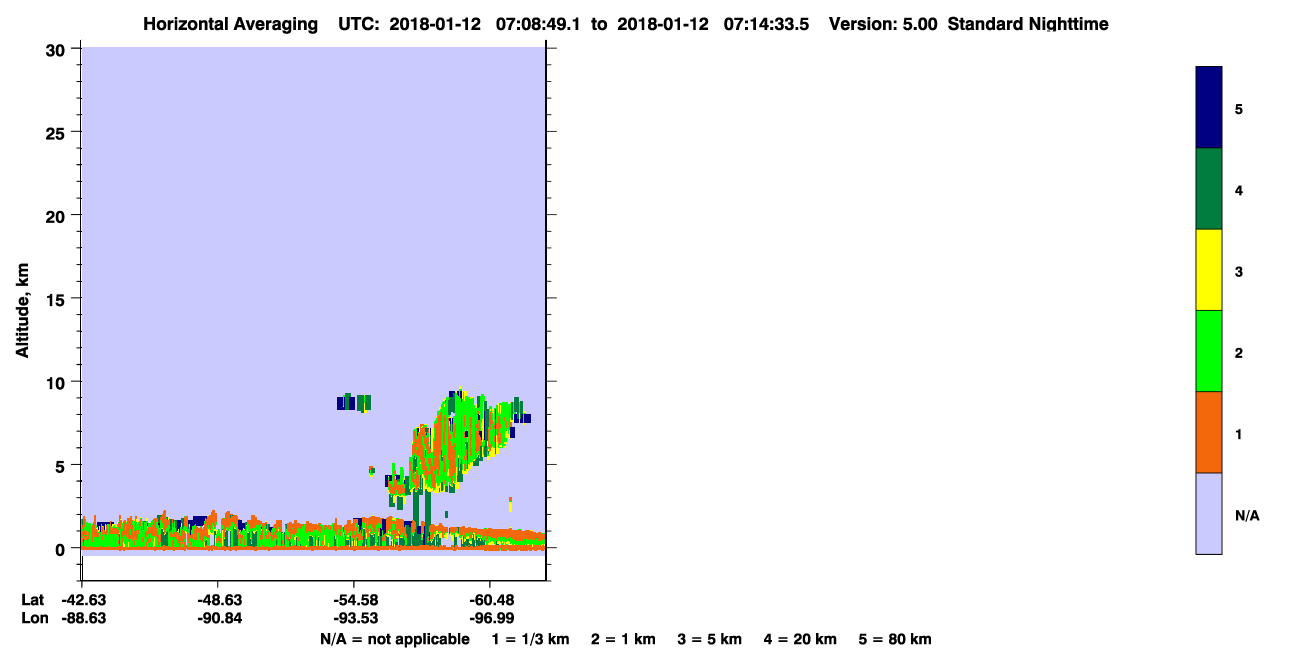Click the y-axis tick label 30
This screenshot has height=667, width=1300.
58,49
